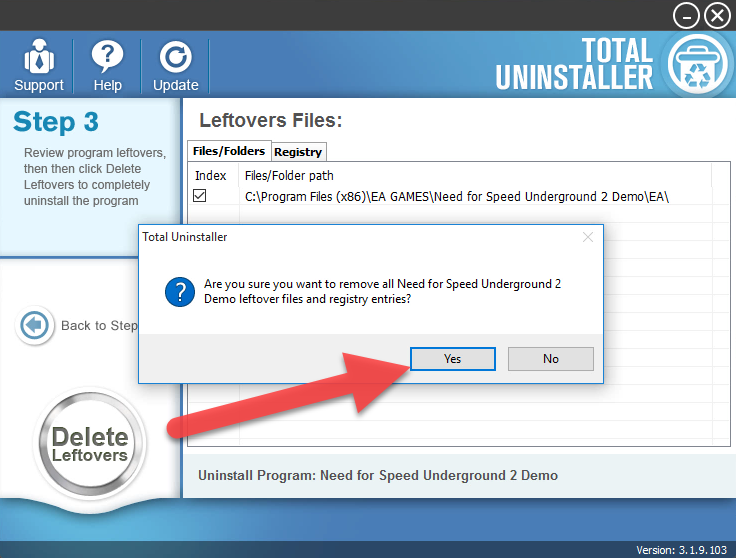Click the Delete Leftovers round button
The height and width of the screenshot is (558, 736).
pyautogui.click(x=91, y=443)
